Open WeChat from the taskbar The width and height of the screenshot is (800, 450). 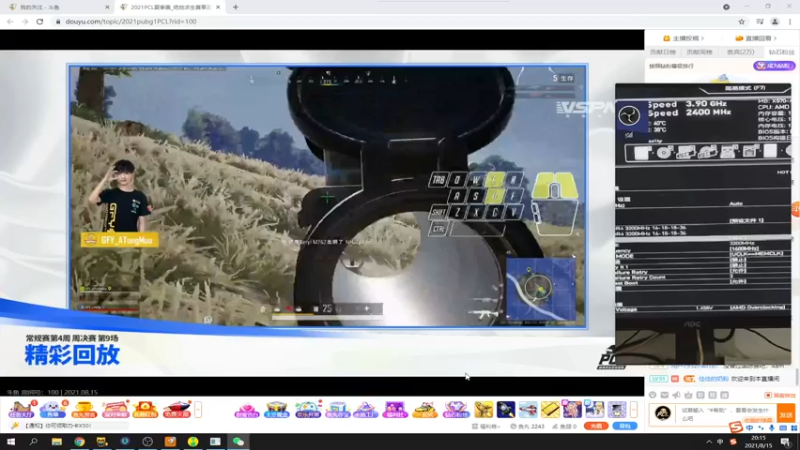pos(238,442)
